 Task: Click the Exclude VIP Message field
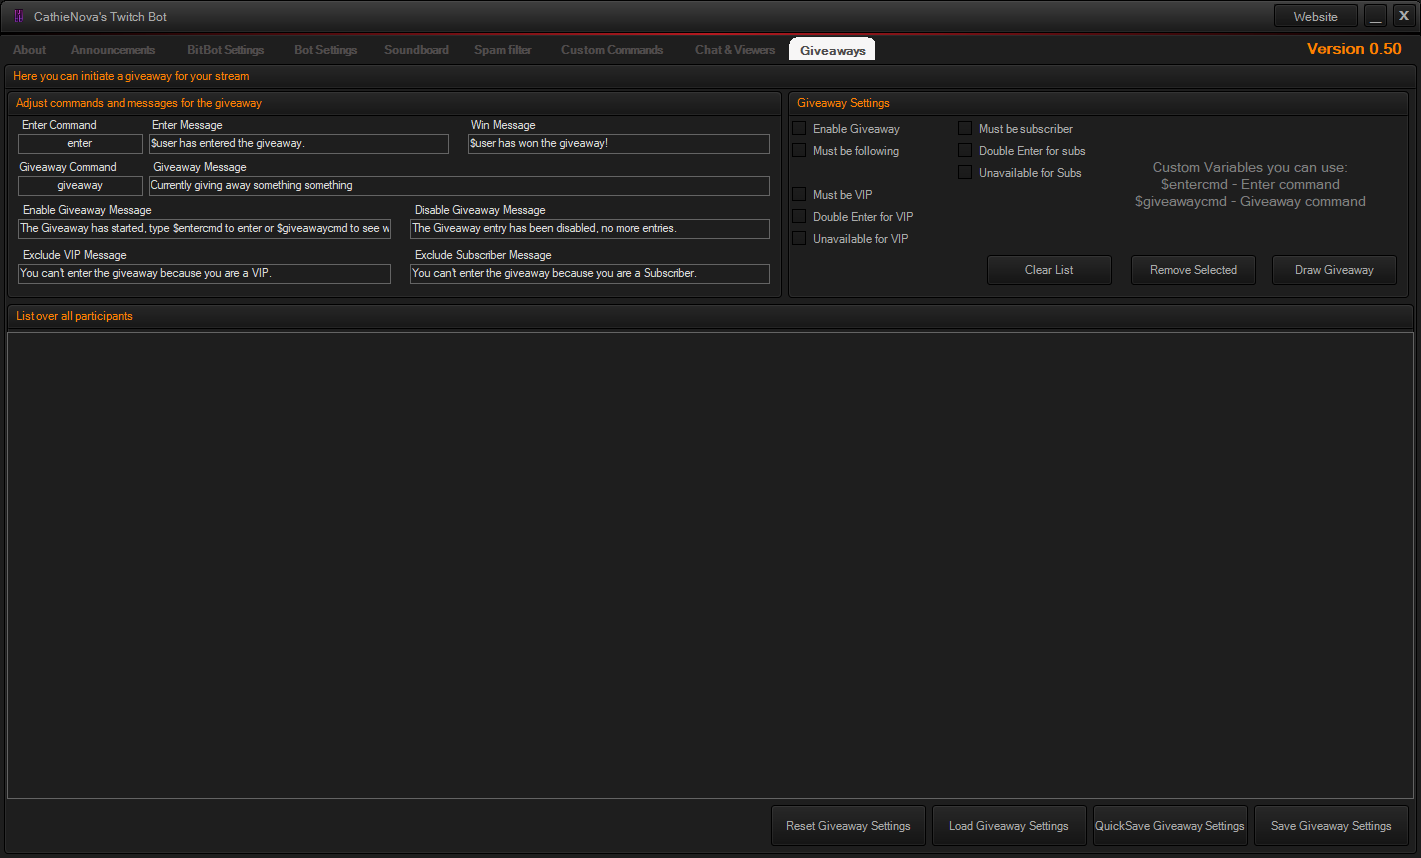click(204, 274)
